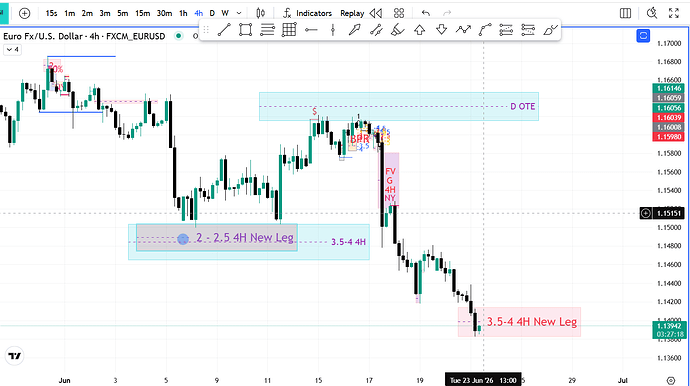Click the 1.17000 price scale label
Viewport: 690px width, 386px height.
[669, 44]
